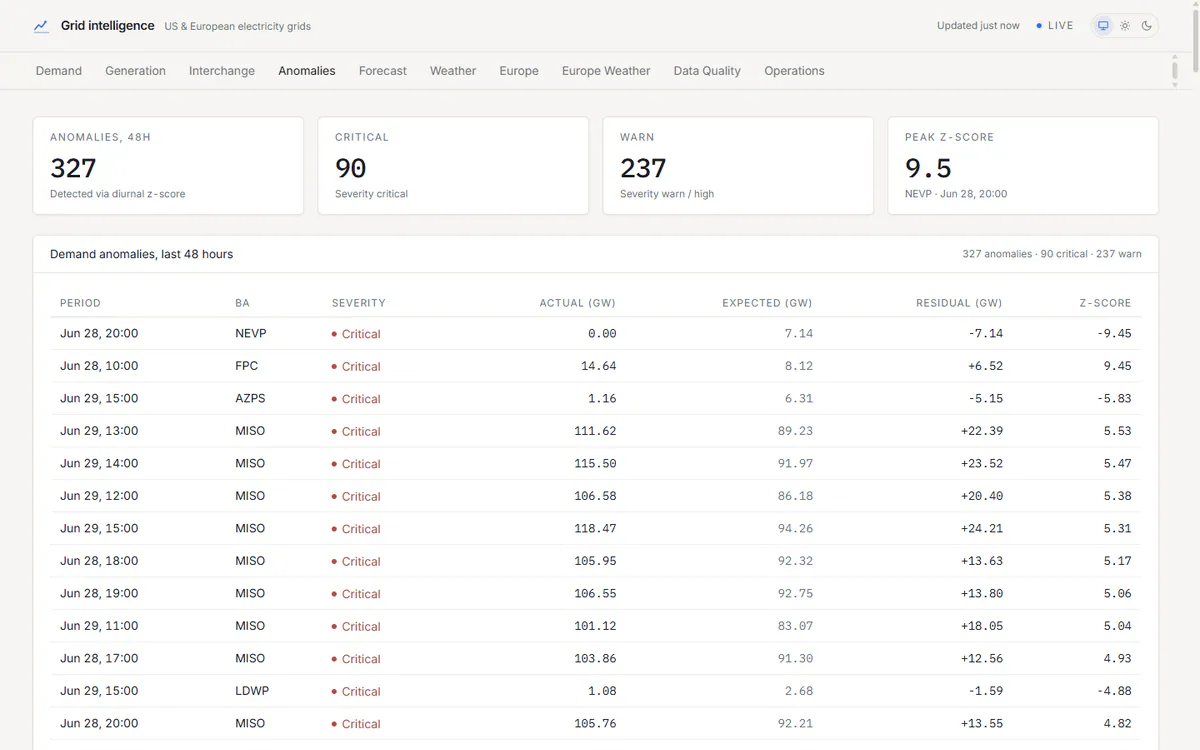Click z-score value 4.82
The height and width of the screenshot is (750, 1200).
click(1118, 724)
